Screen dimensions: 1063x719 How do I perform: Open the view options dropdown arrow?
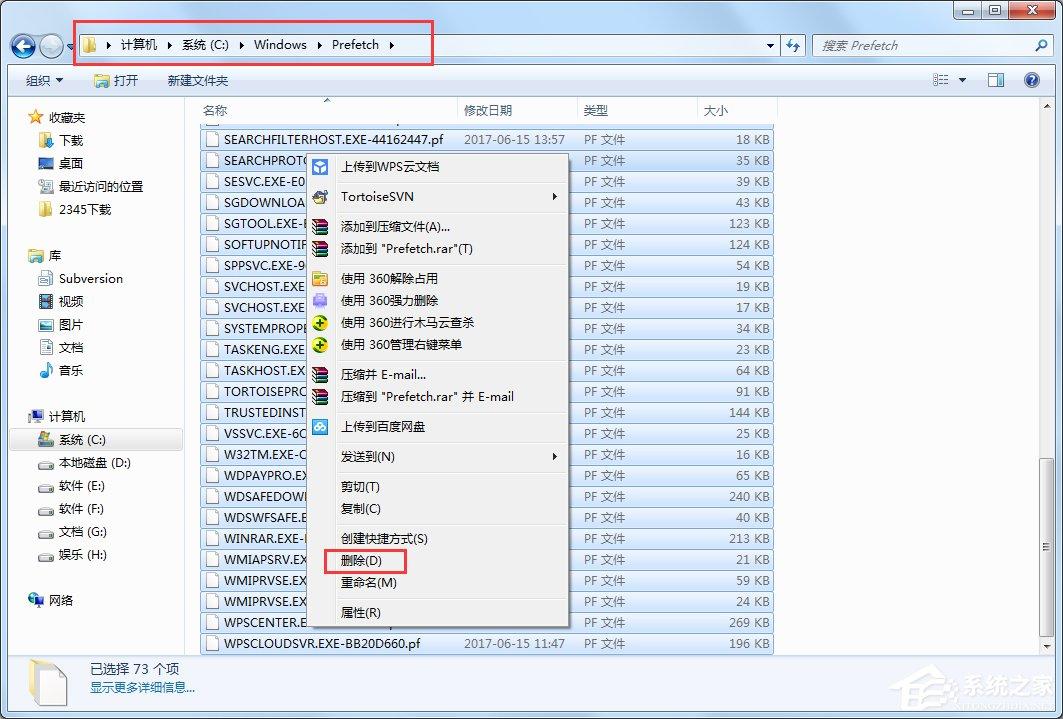962,80
